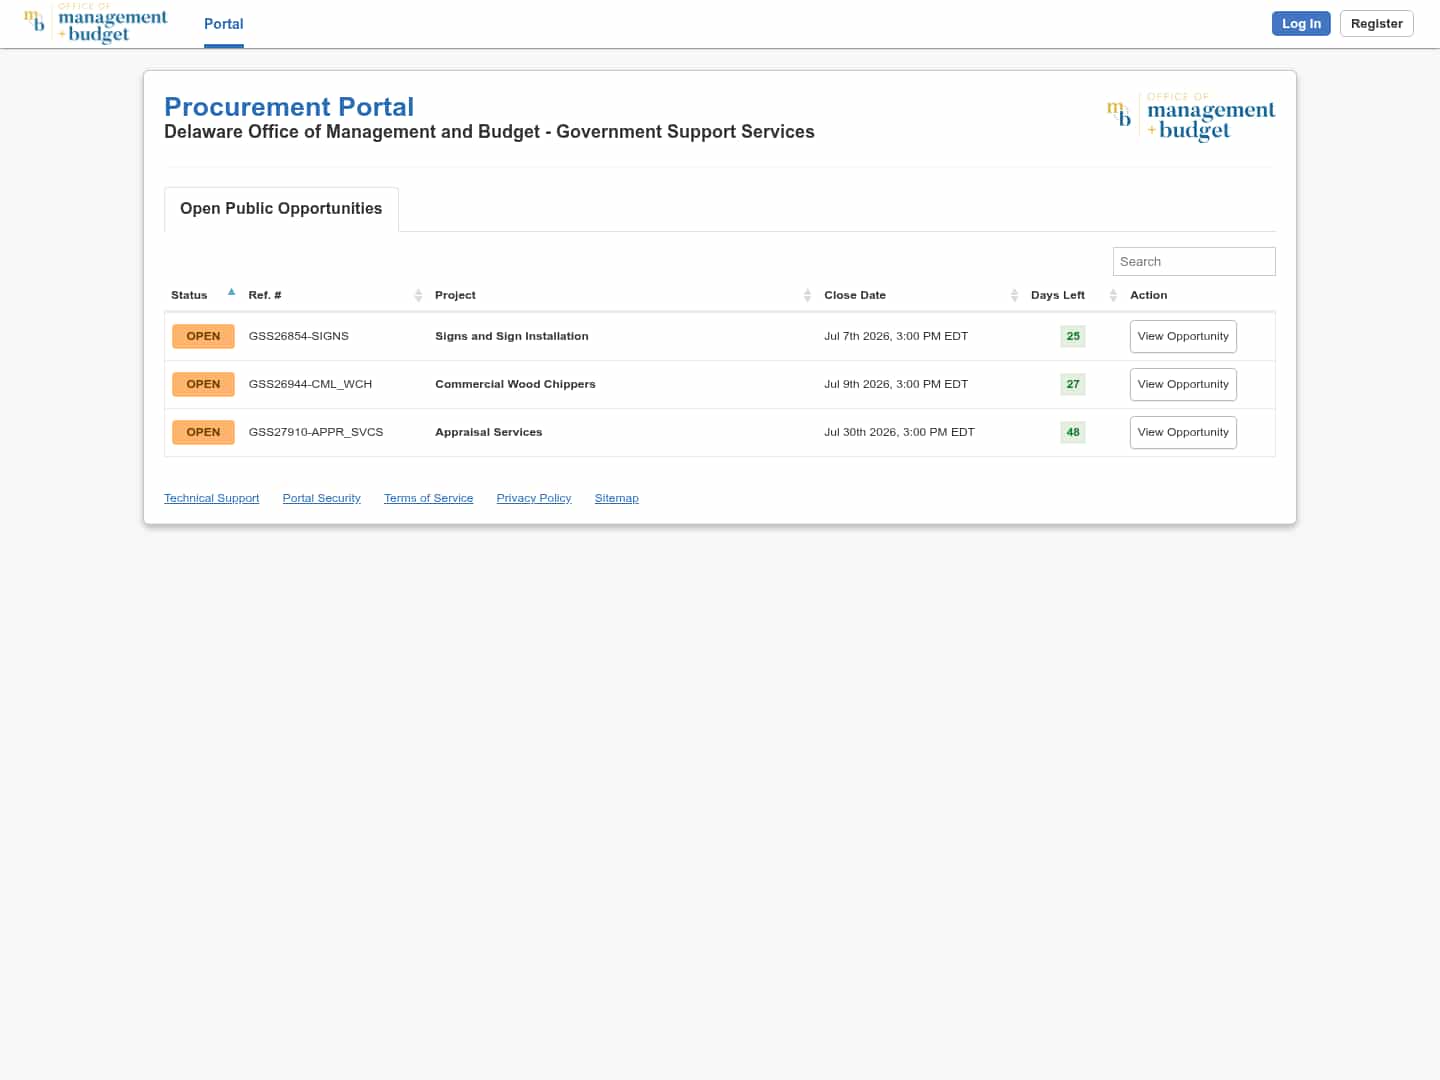
Task: Click project name Appraisal Services
Action: click(488, 433)
